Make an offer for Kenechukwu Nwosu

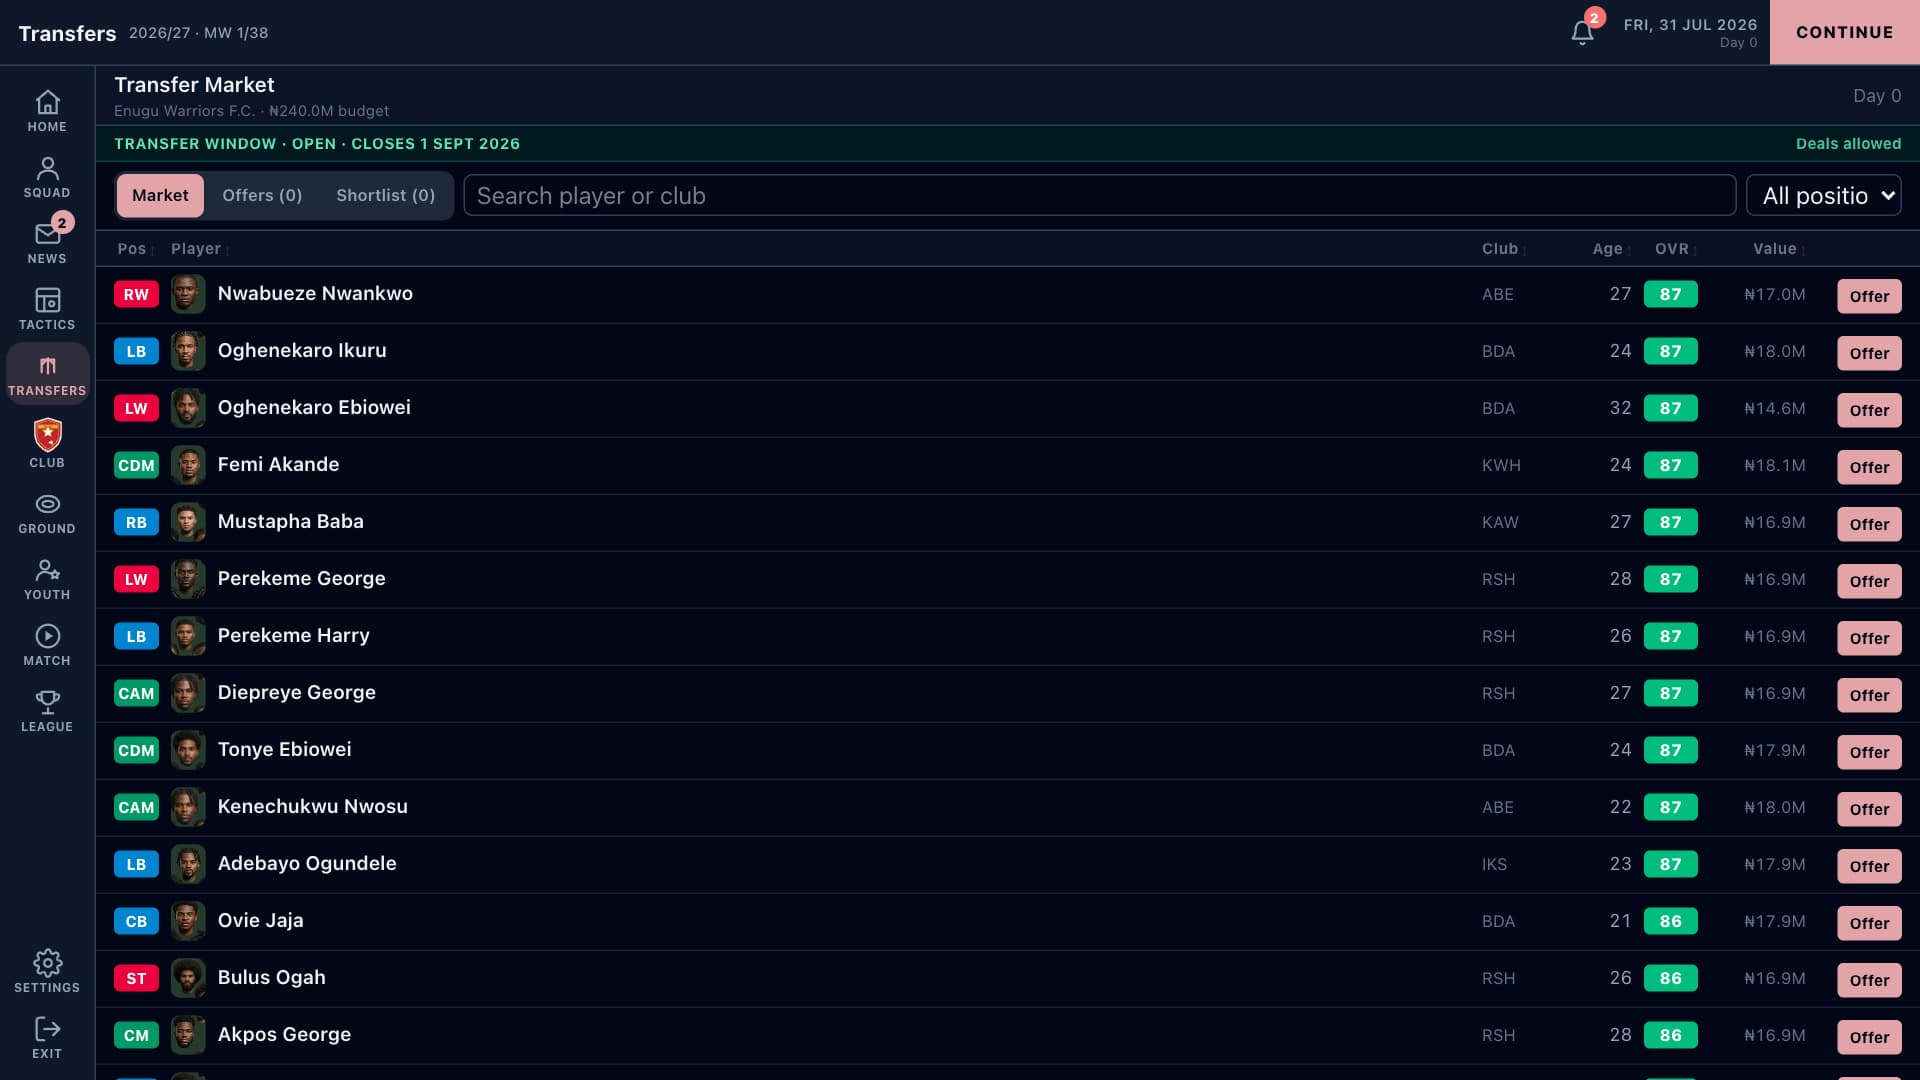pyautogui.click(x=1869, y=809)
